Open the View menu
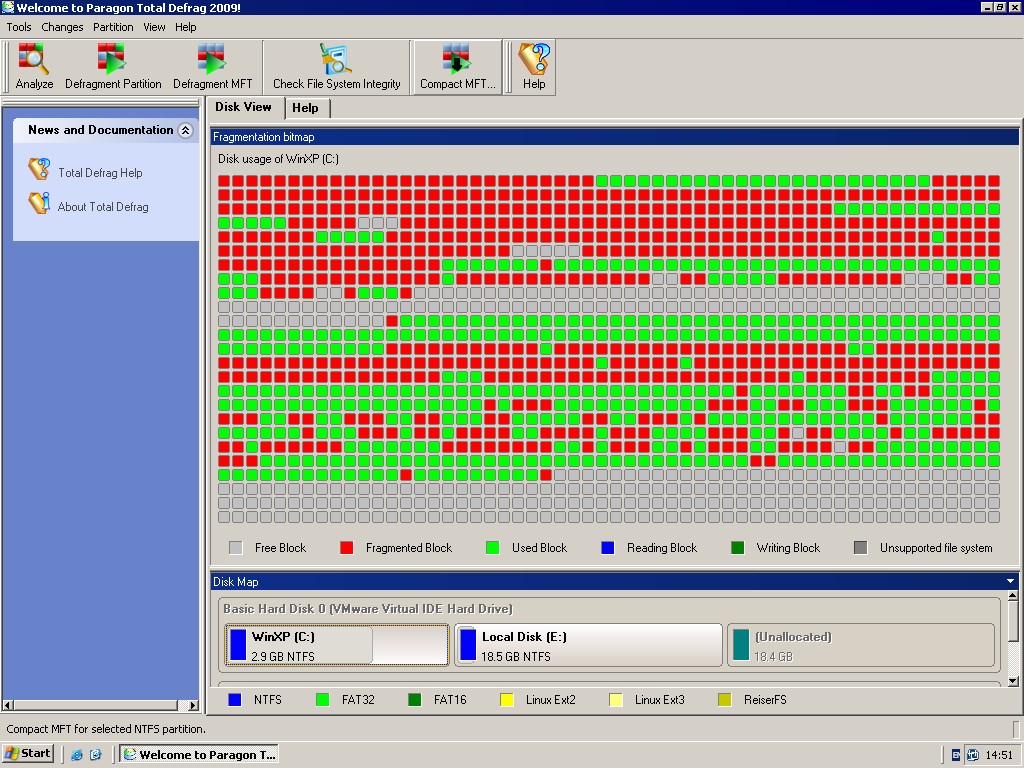The height and width of the screenshot is (768, 1024). coord(154,27)
